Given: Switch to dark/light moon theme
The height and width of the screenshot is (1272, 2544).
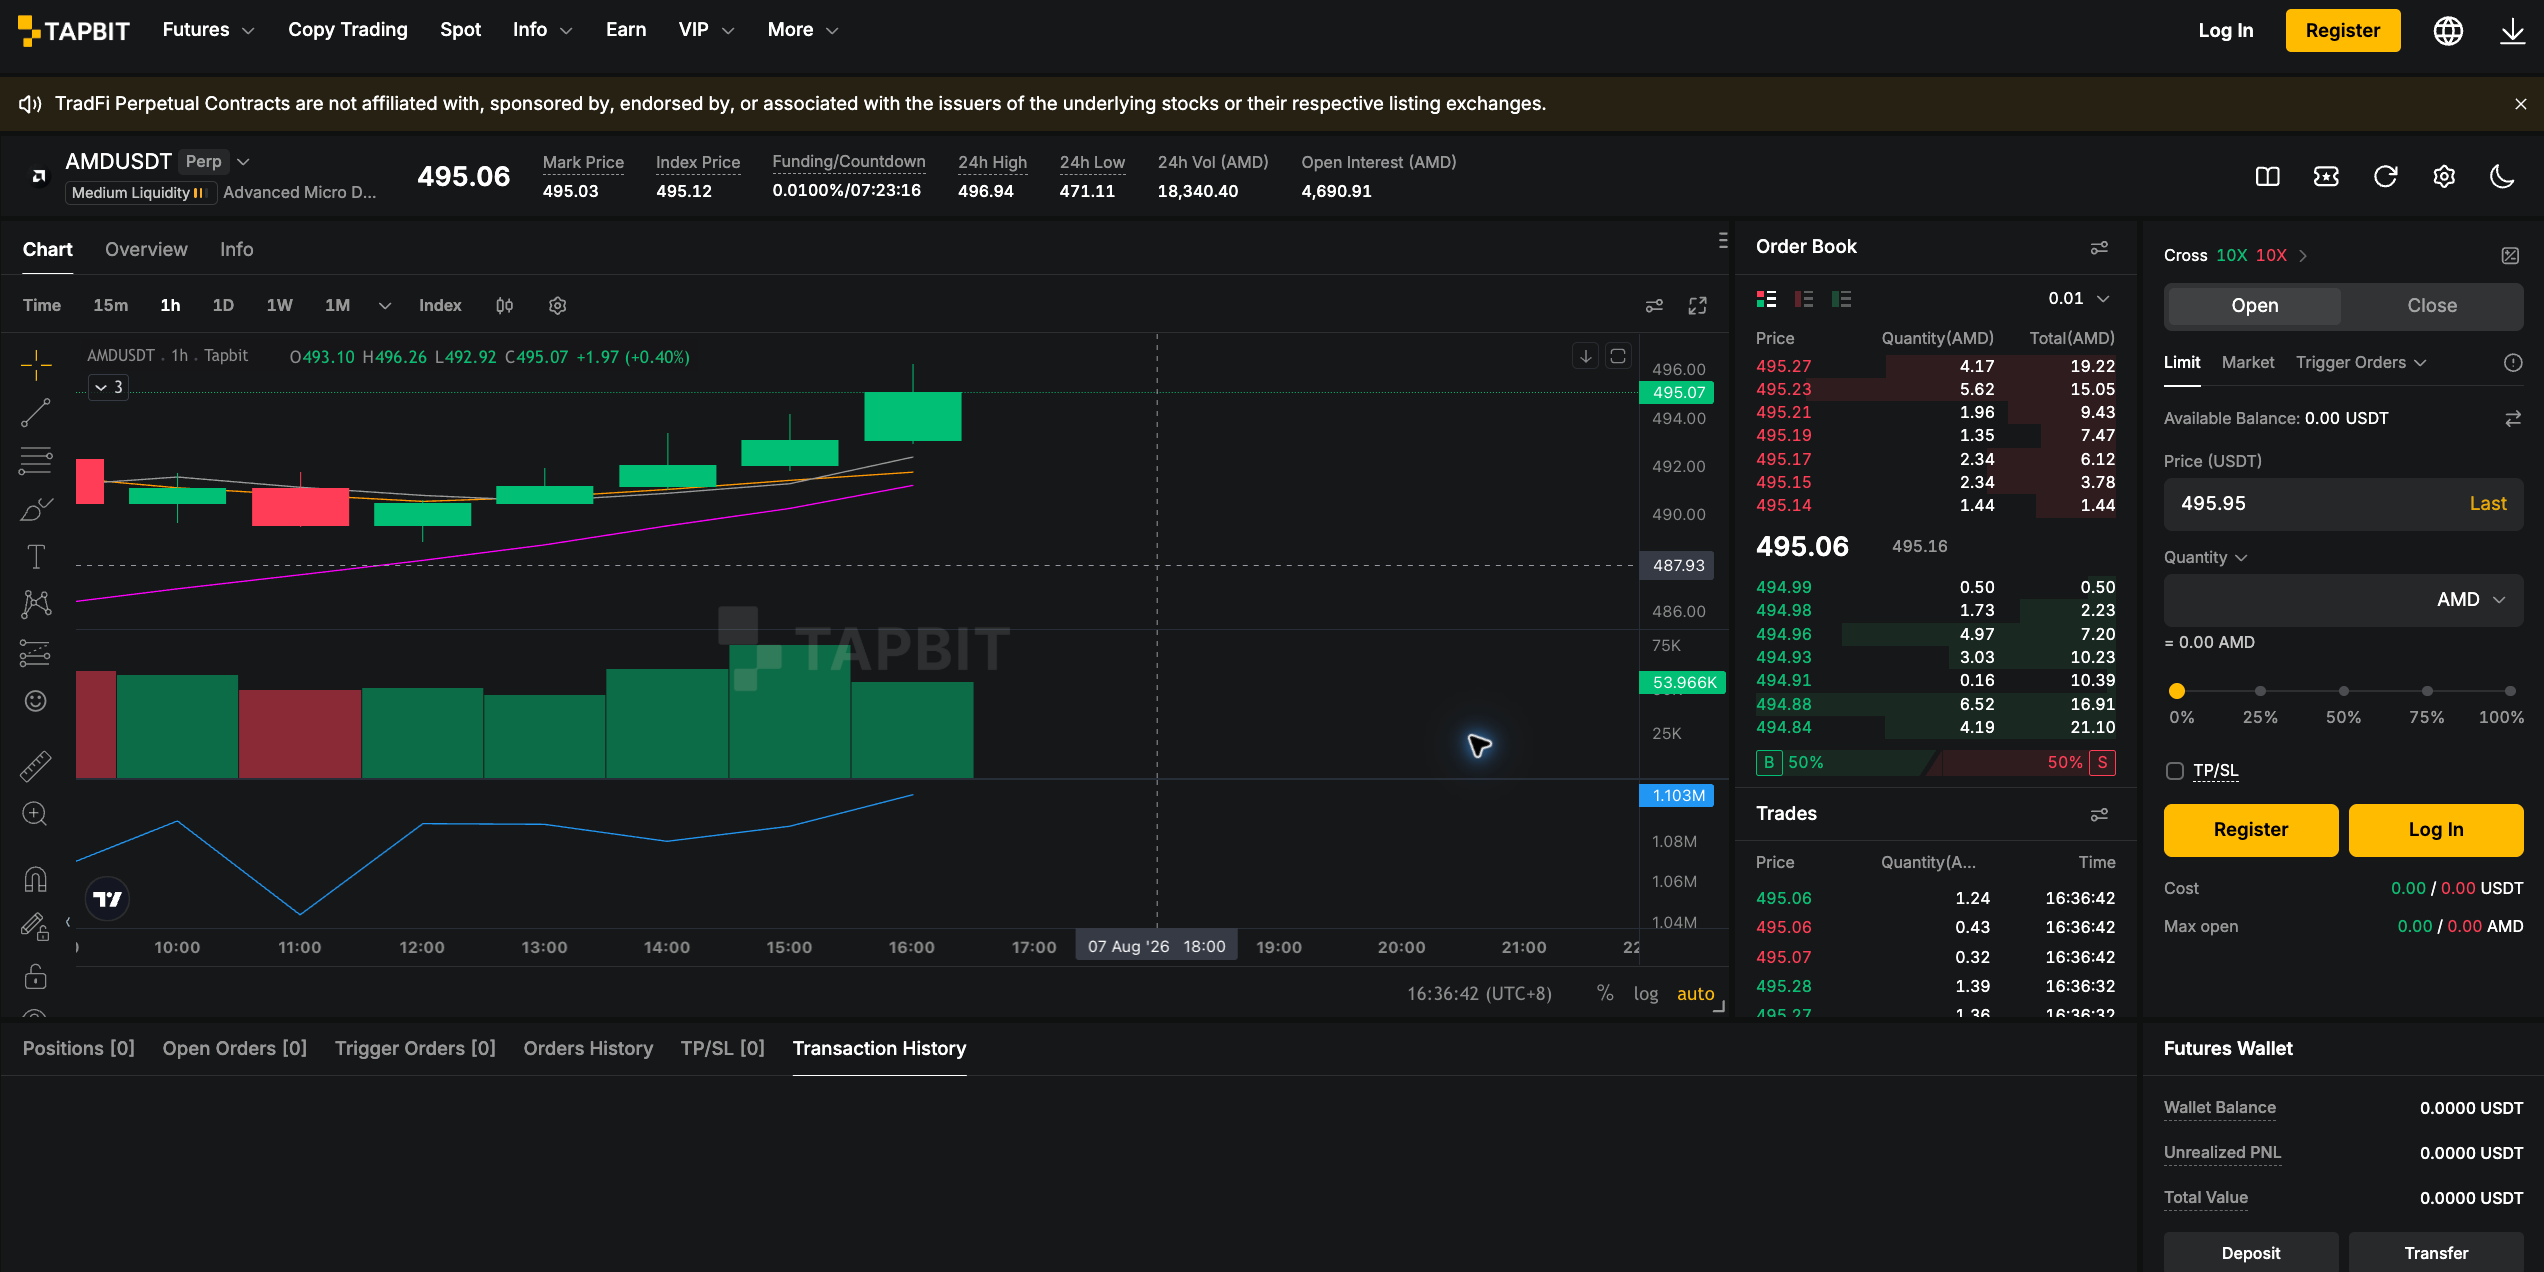Looking at the screenshot, I should 2502,177.
